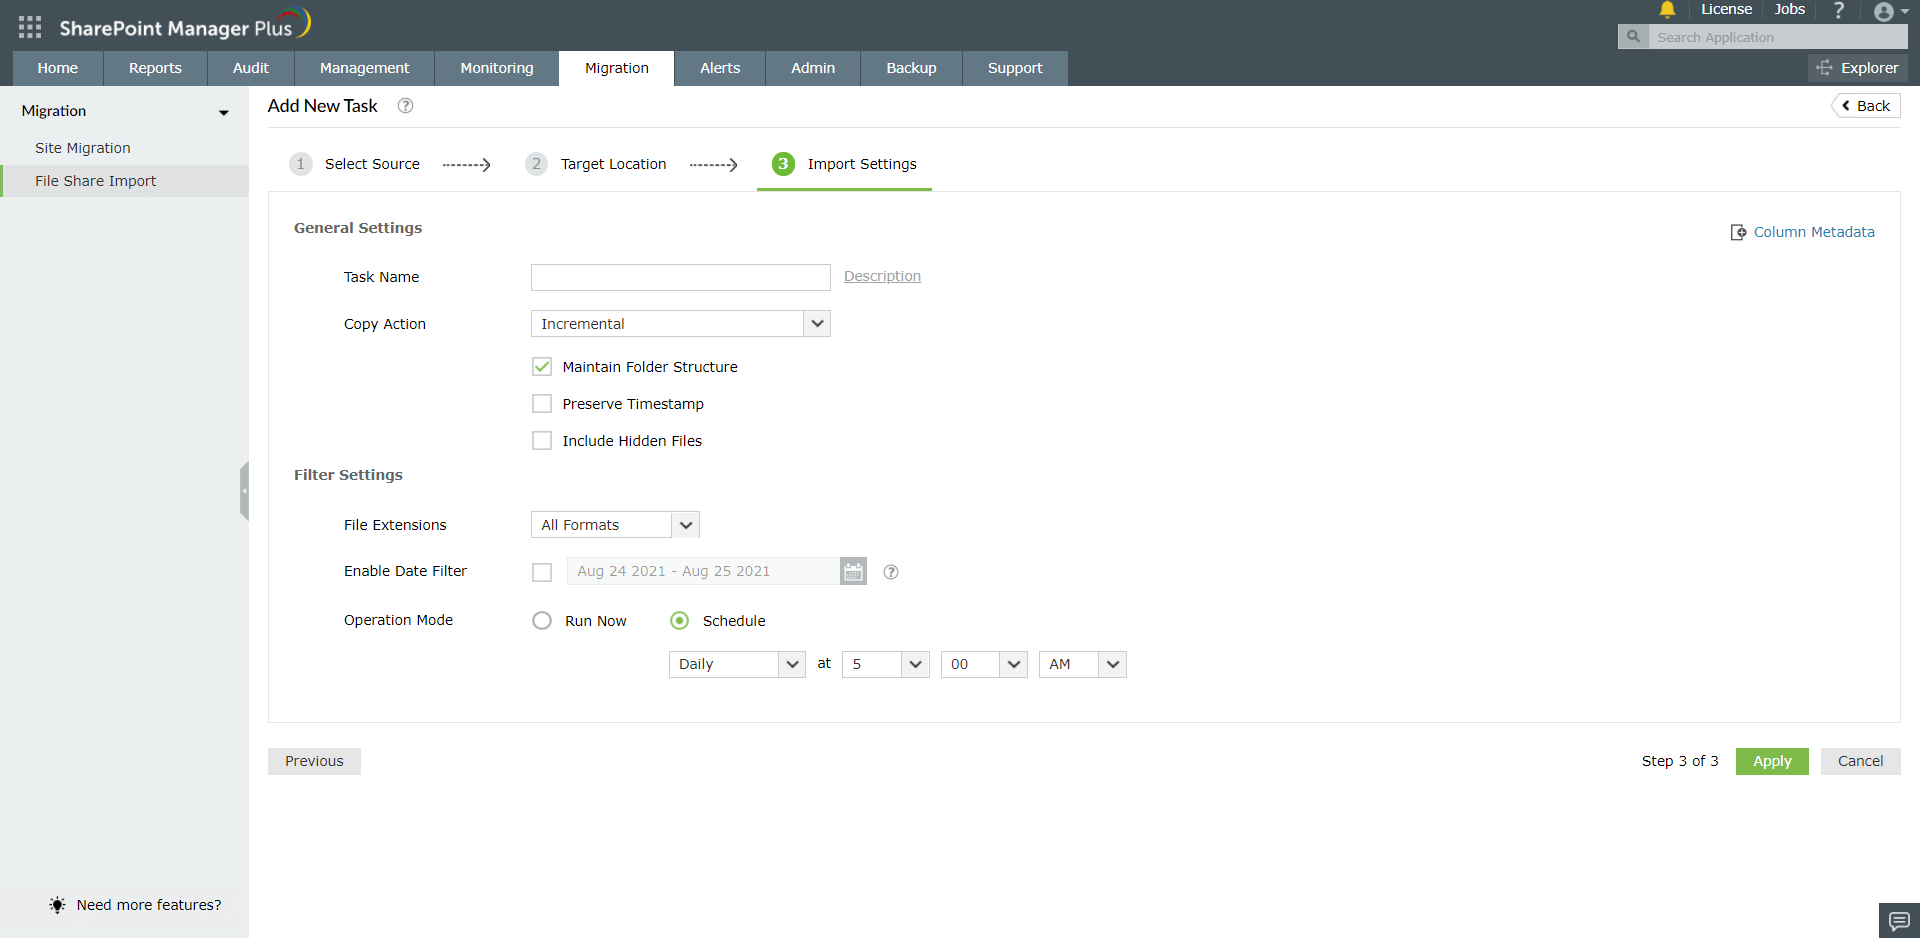Open the Column Metadata link
The width and height of the screenshot is (1920, 938).
click(x=1803, y=232)
